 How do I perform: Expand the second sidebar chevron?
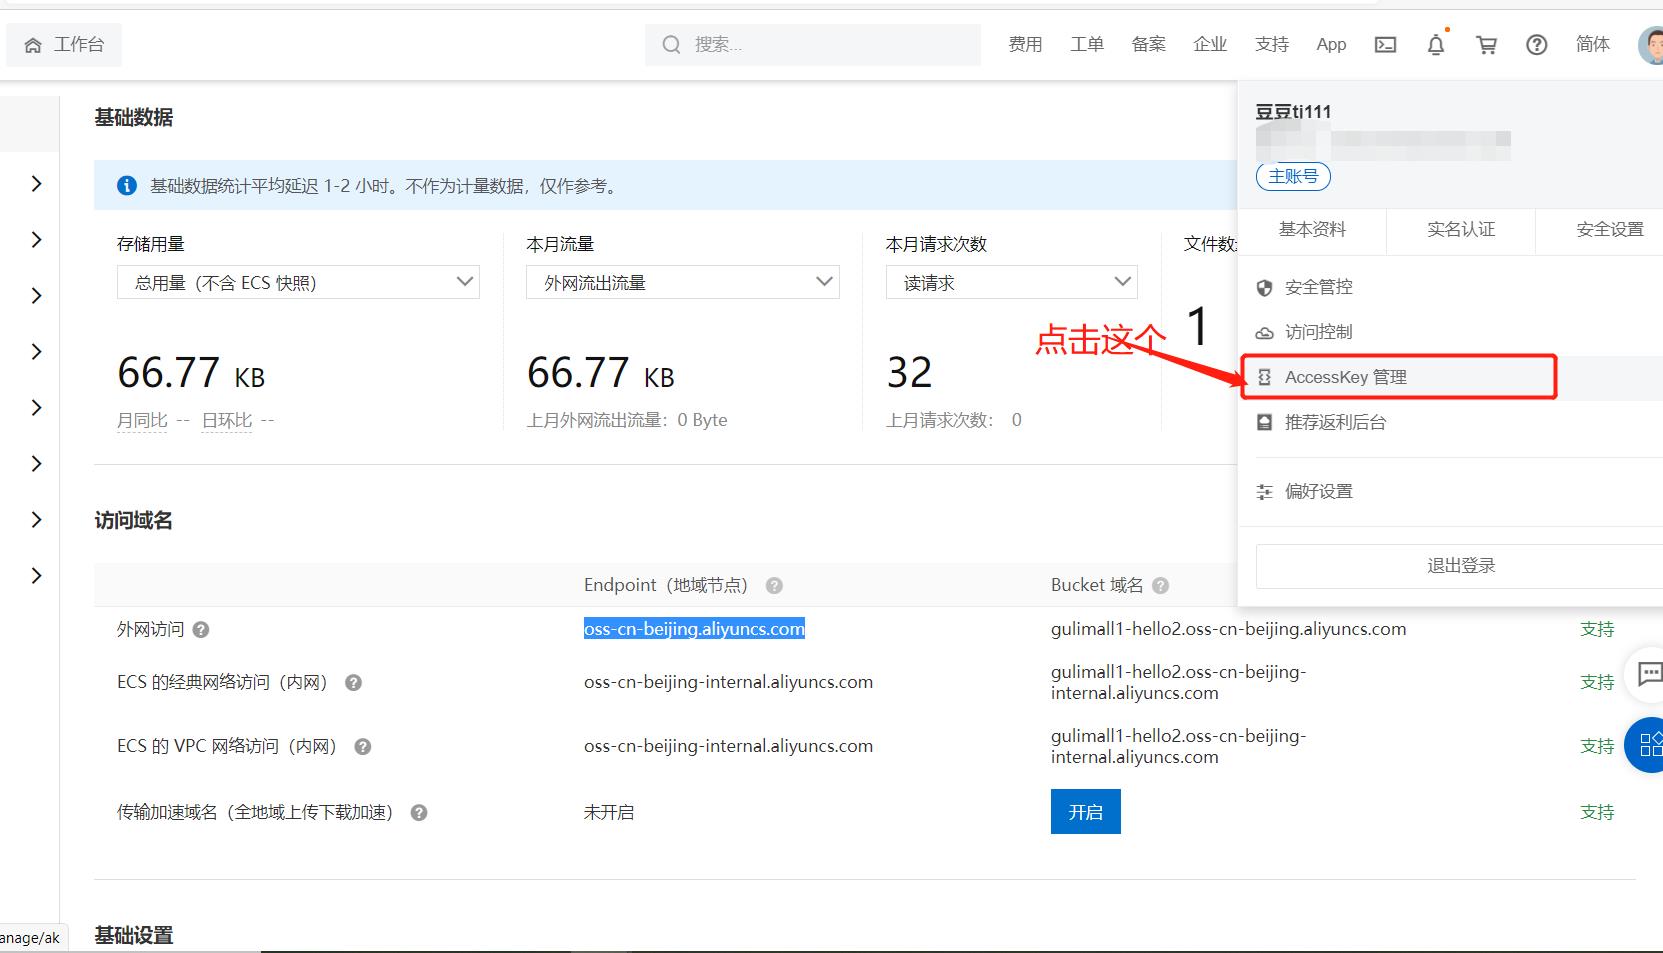(x=36, y=239)
